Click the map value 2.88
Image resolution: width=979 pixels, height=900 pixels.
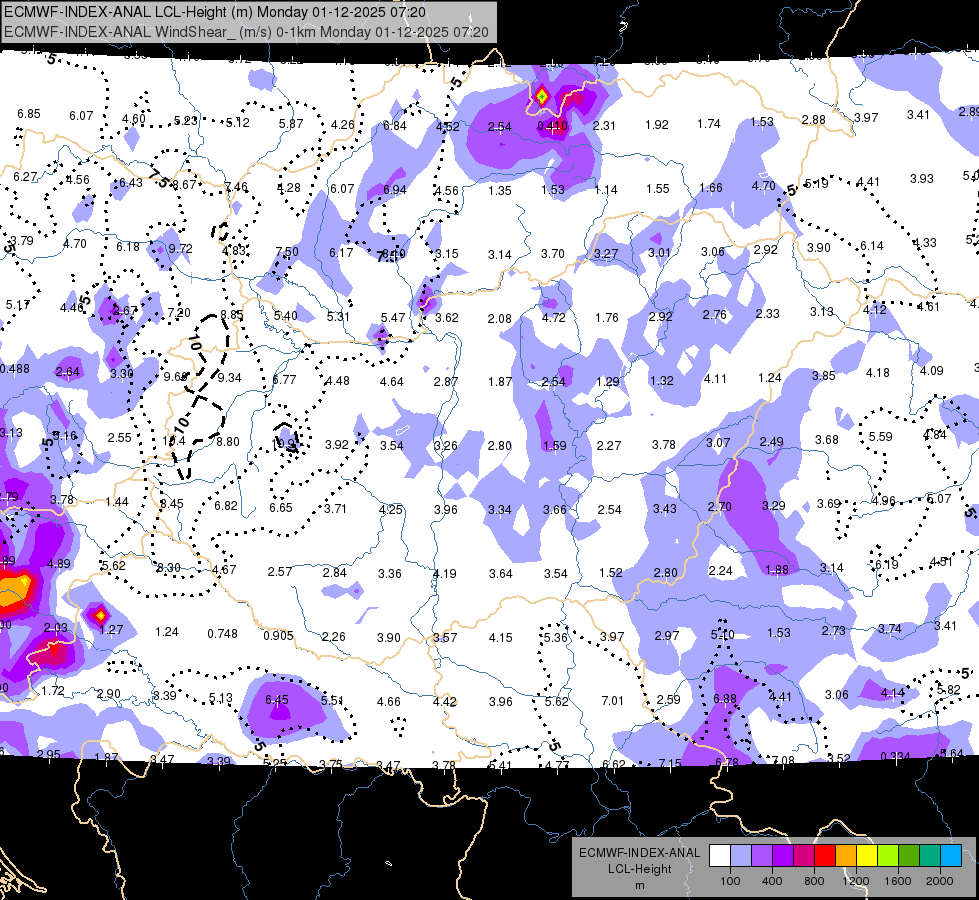point(814,119)
